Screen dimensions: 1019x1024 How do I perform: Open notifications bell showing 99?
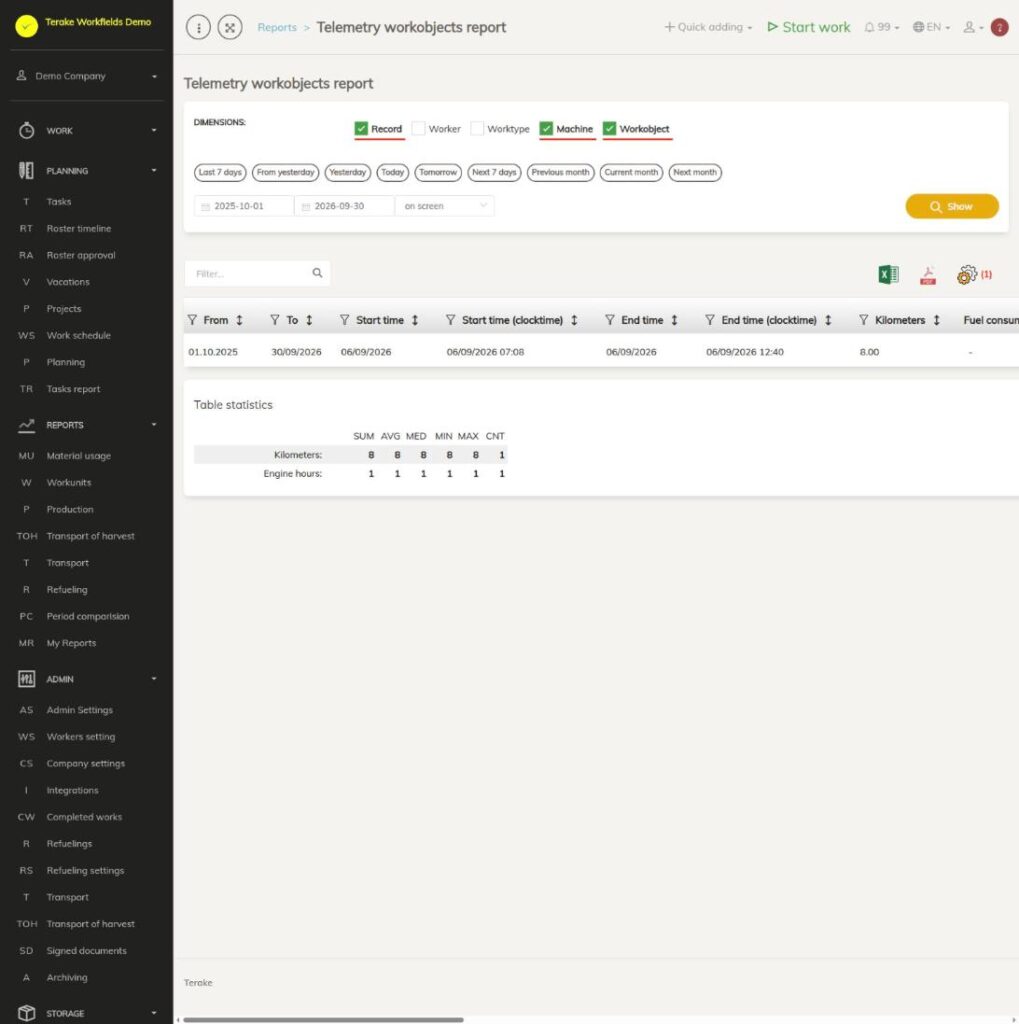click(882, 27)
